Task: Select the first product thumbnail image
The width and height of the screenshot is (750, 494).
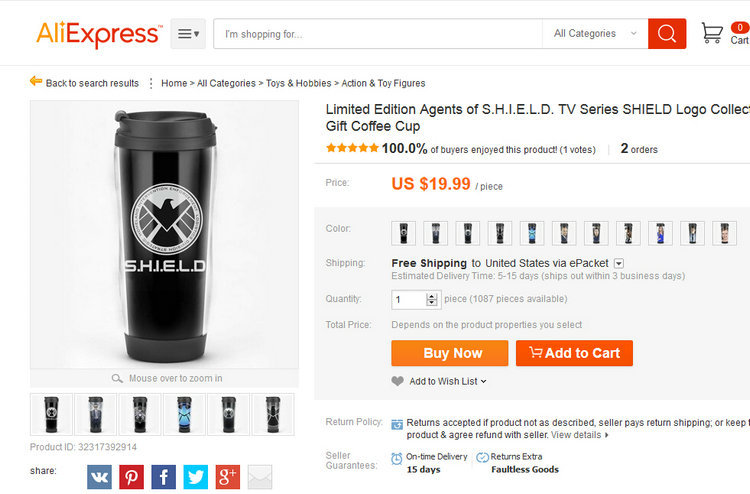Action: click(x=51, y=414)
